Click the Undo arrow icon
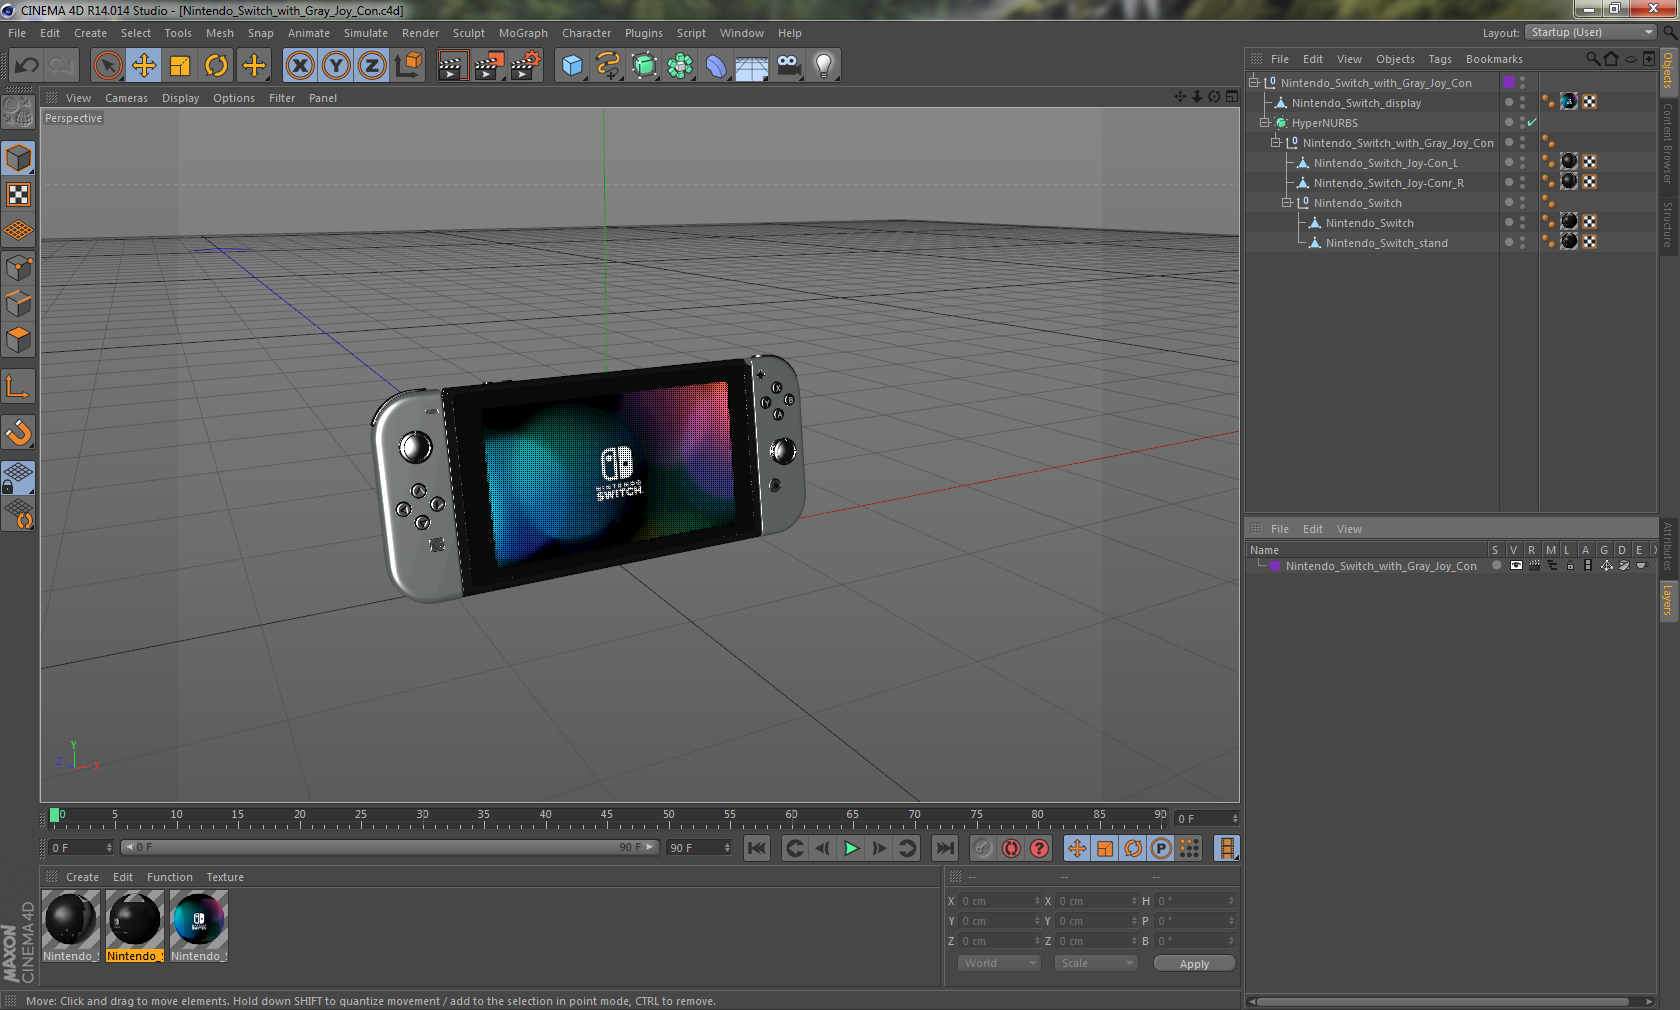Screen dimensions: 1680x1010 click(x=26, y=66)
